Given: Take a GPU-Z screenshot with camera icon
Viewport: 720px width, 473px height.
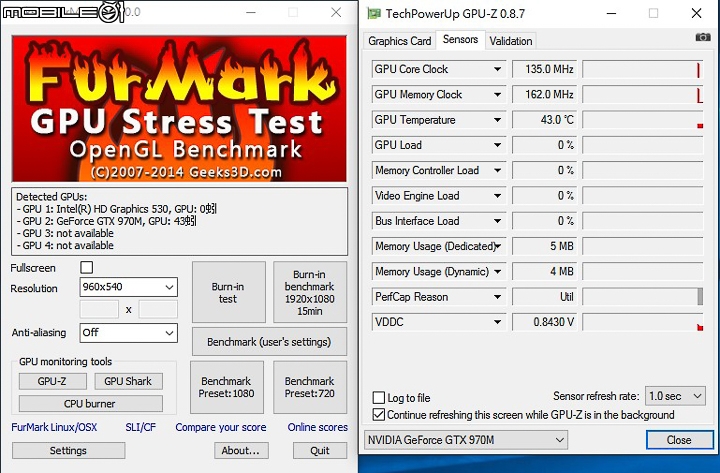Looking at the screenshot, I should tap(703, 37).
